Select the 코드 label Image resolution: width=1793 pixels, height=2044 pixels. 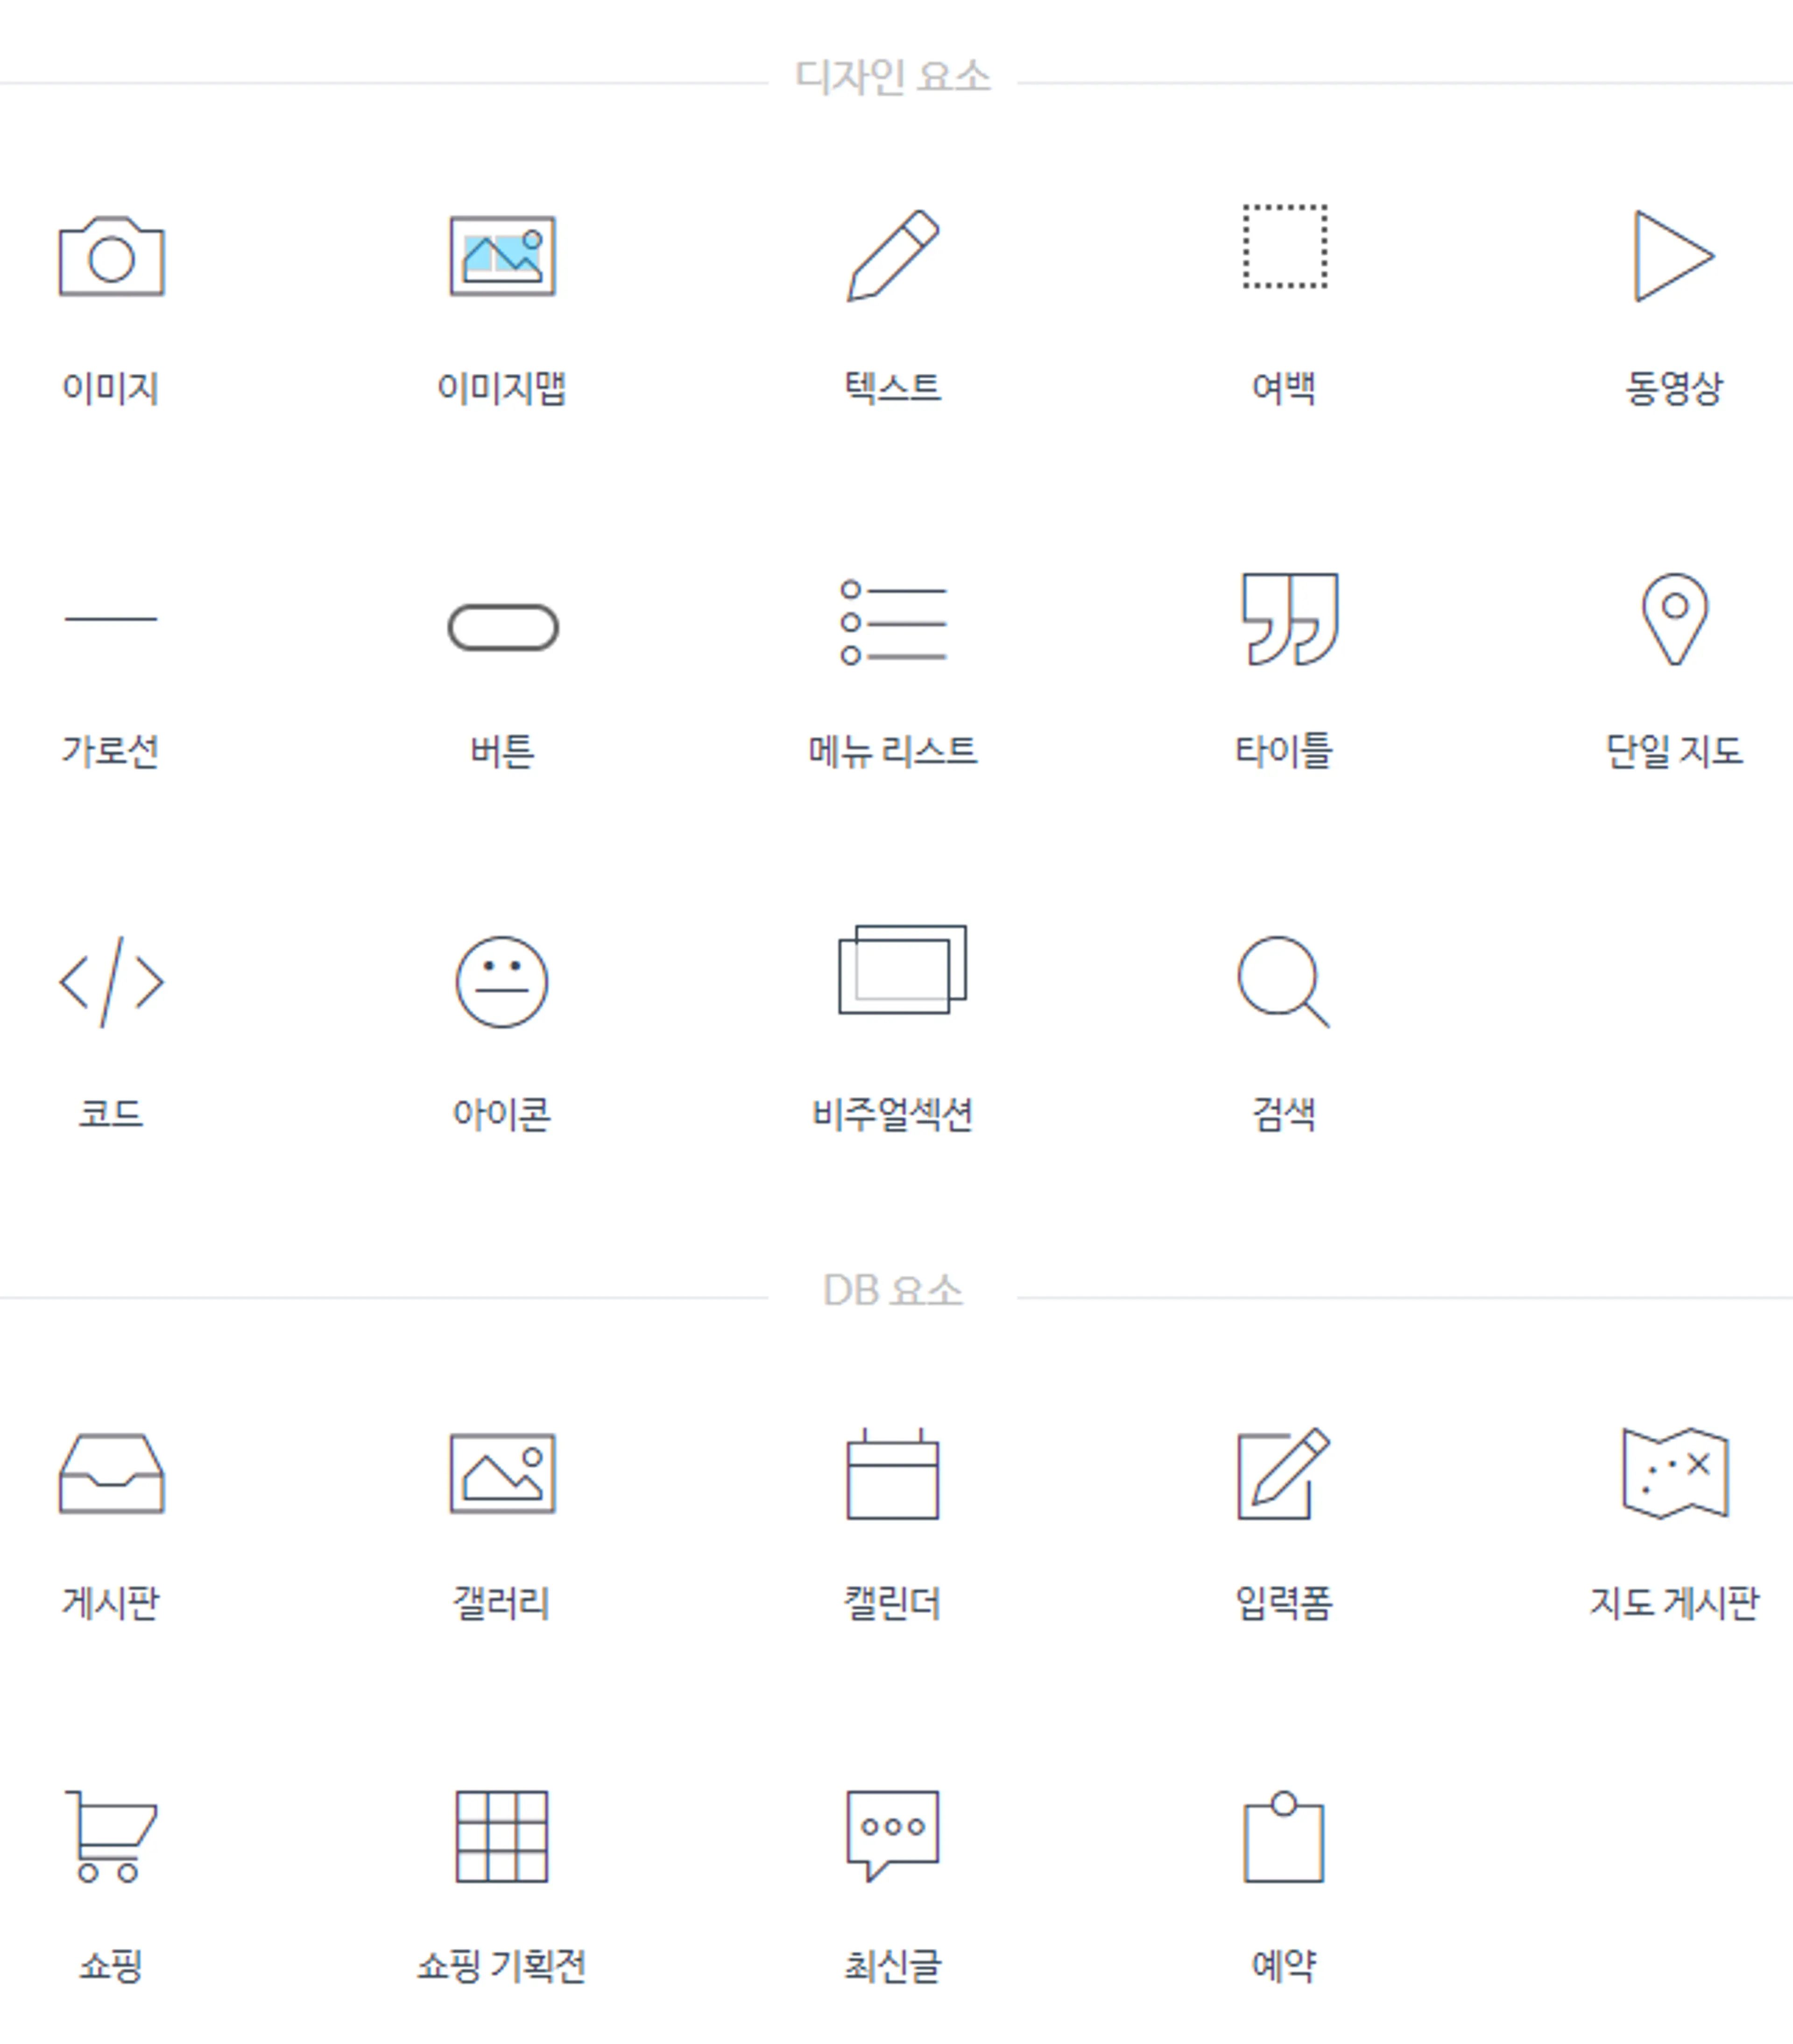click(x=111, y=1114)
